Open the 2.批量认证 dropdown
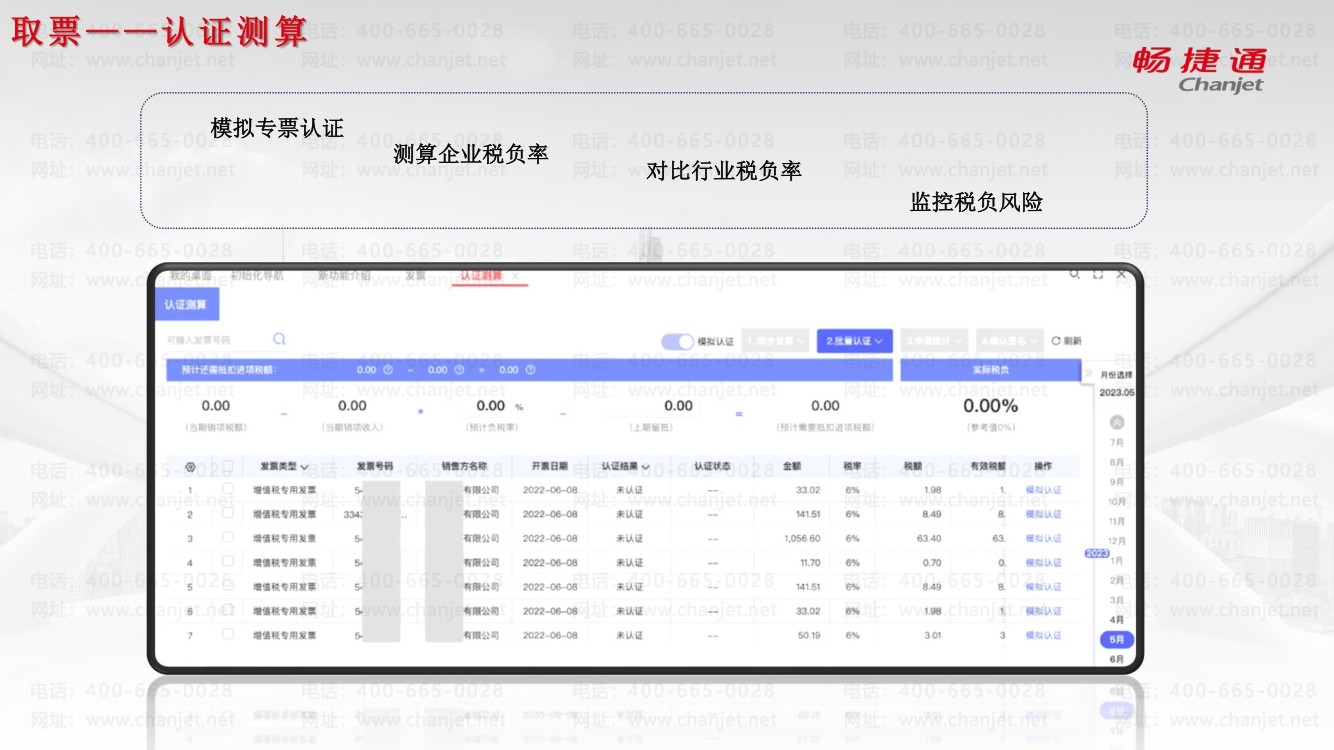1334x750 pixels. 855,341
